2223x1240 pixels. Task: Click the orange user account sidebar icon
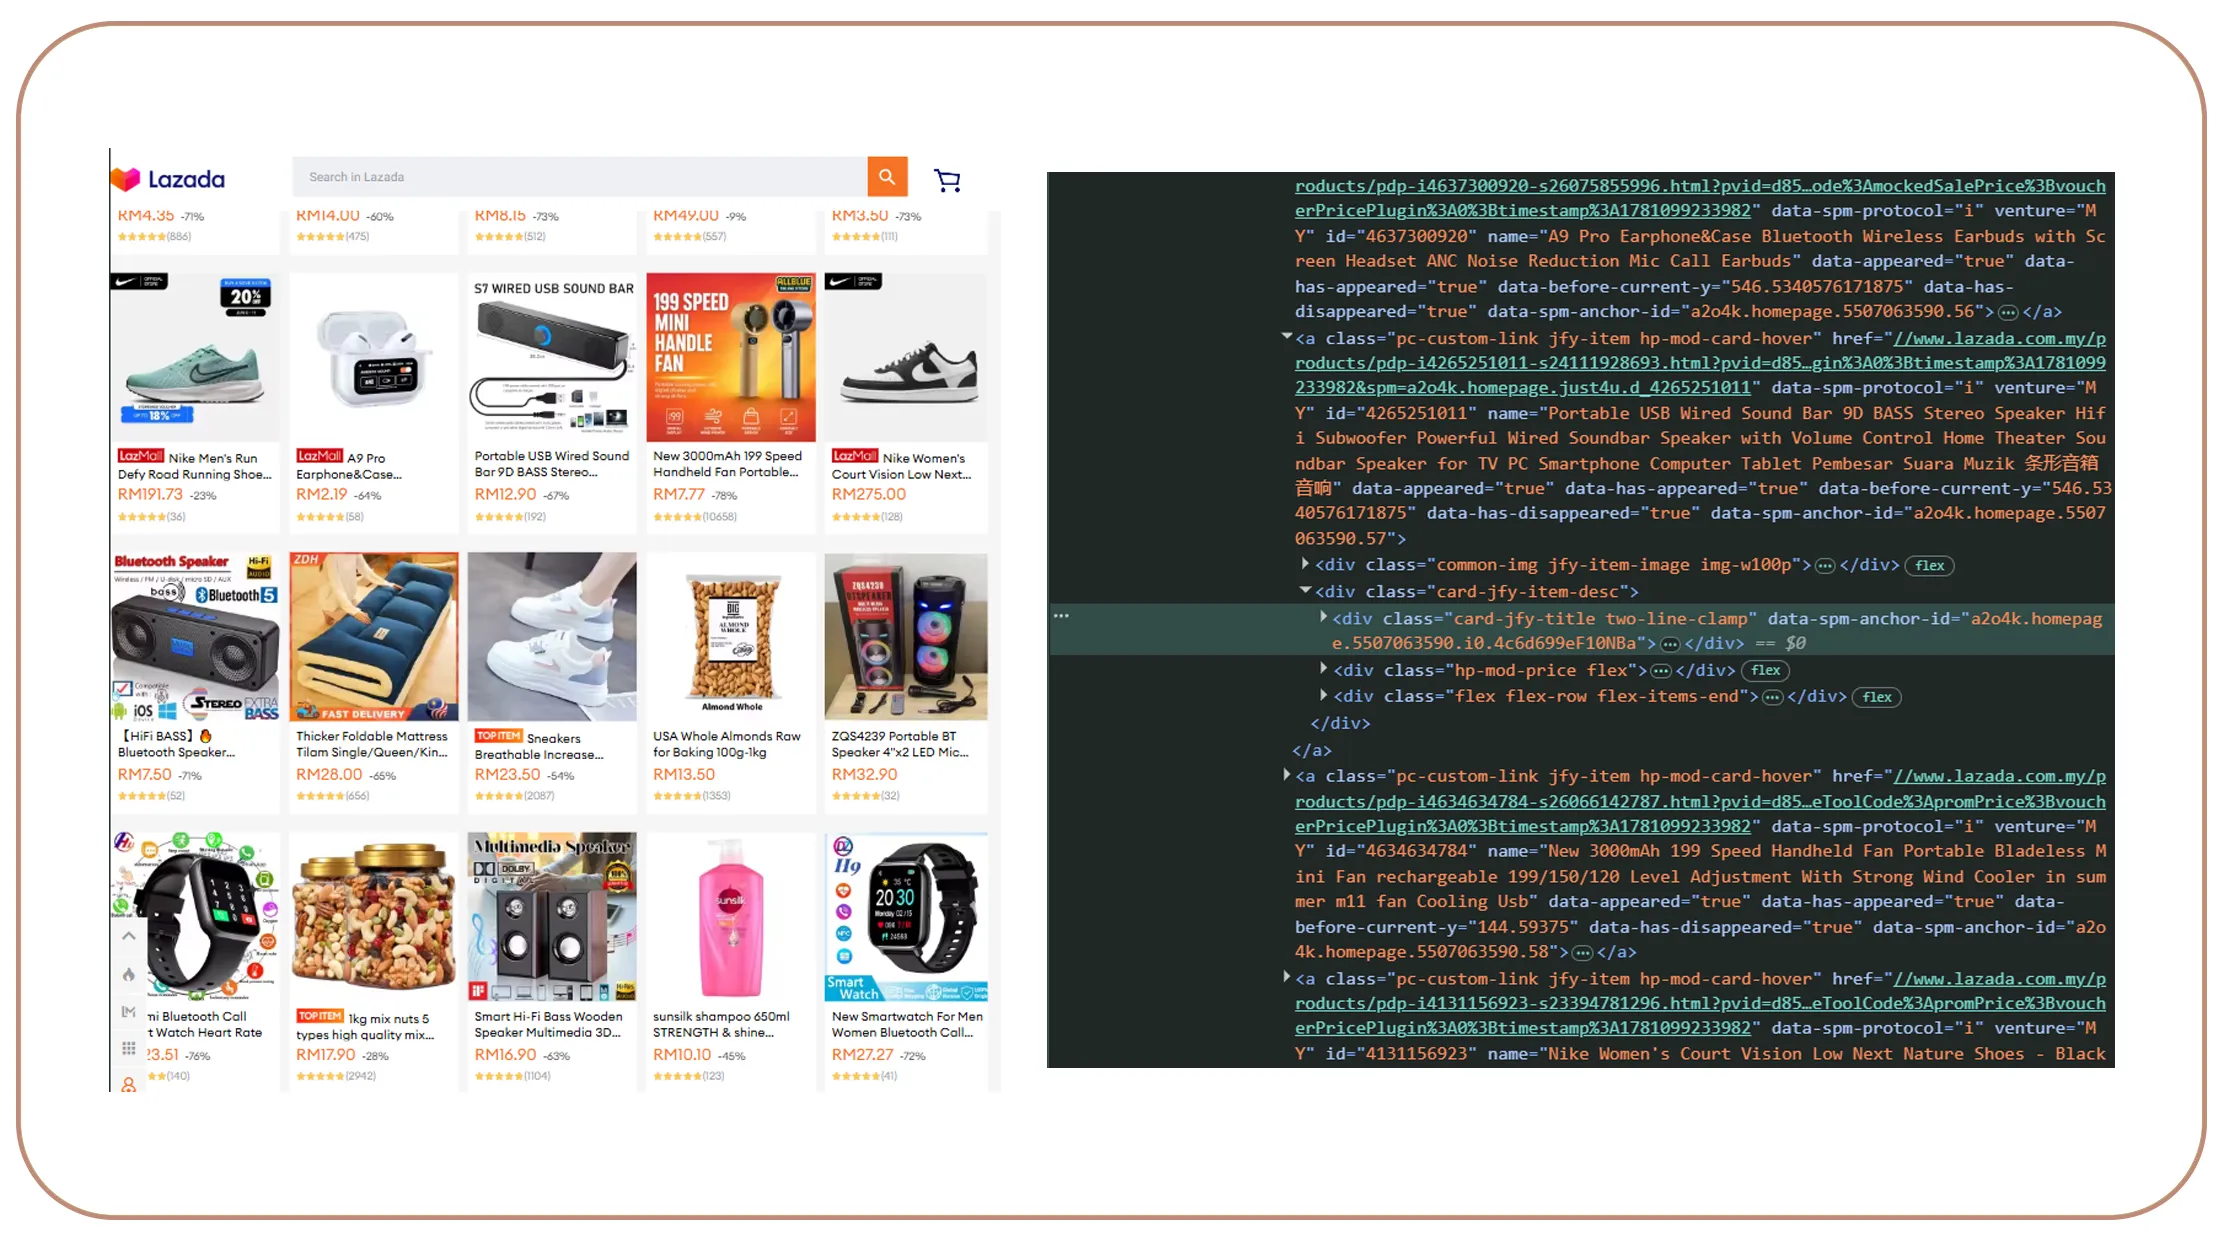[x=129, y=1085]
